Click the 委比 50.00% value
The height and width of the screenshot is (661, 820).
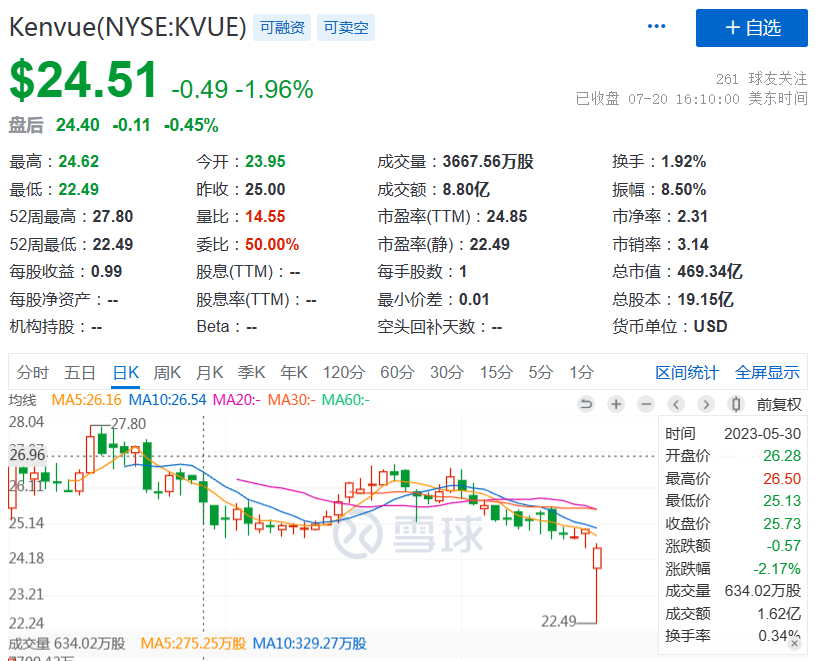point(272,244)
